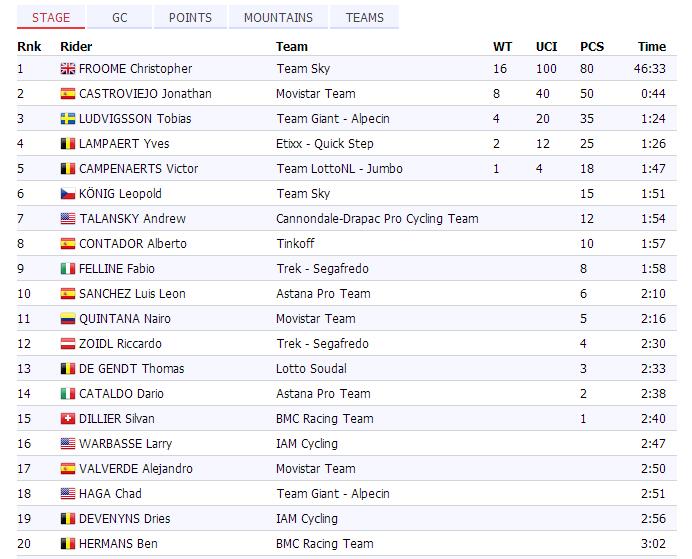Click the Time column header
Screen dimensions: 692x559
click(651, 46)
